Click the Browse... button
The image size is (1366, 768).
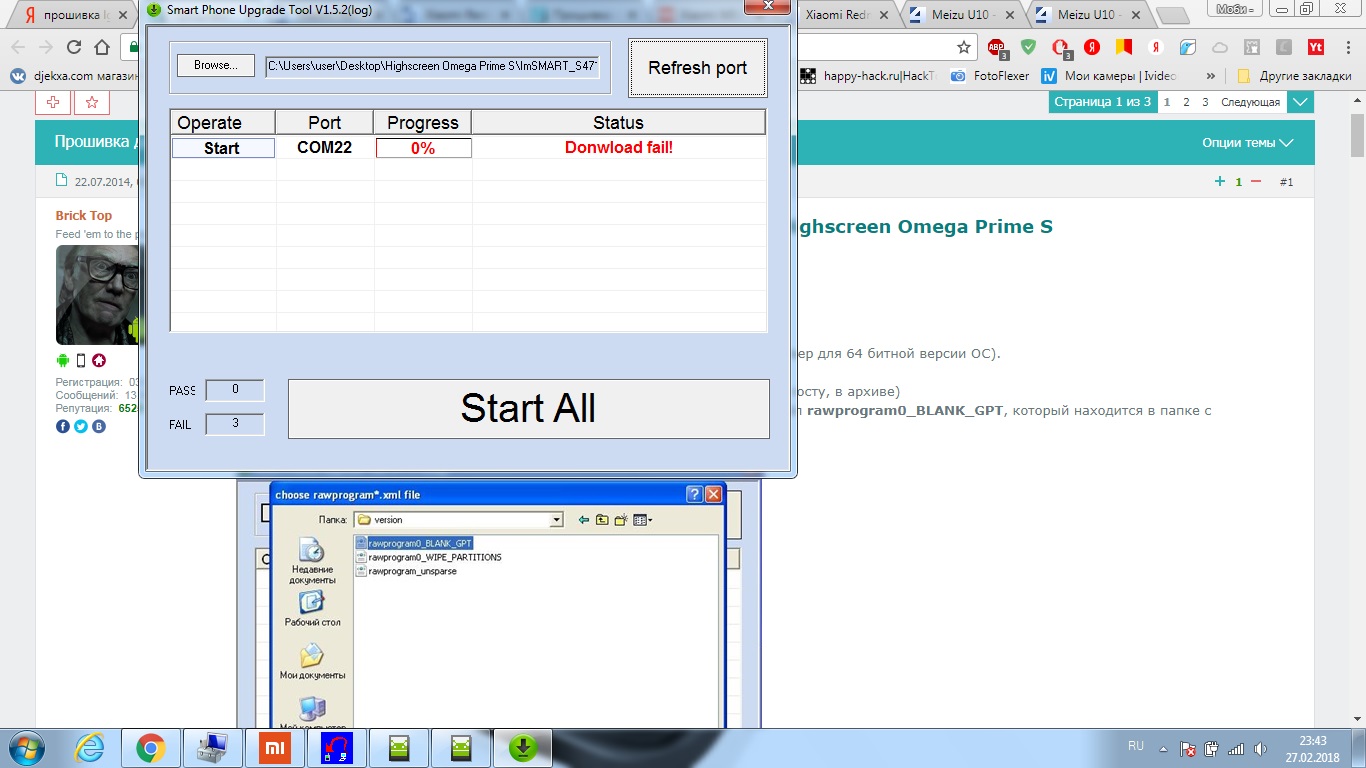216,65
